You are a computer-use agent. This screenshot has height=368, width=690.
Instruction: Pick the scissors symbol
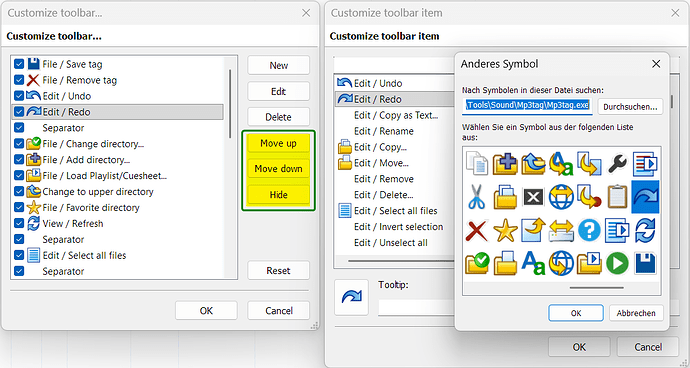click(x=477, y=196)
